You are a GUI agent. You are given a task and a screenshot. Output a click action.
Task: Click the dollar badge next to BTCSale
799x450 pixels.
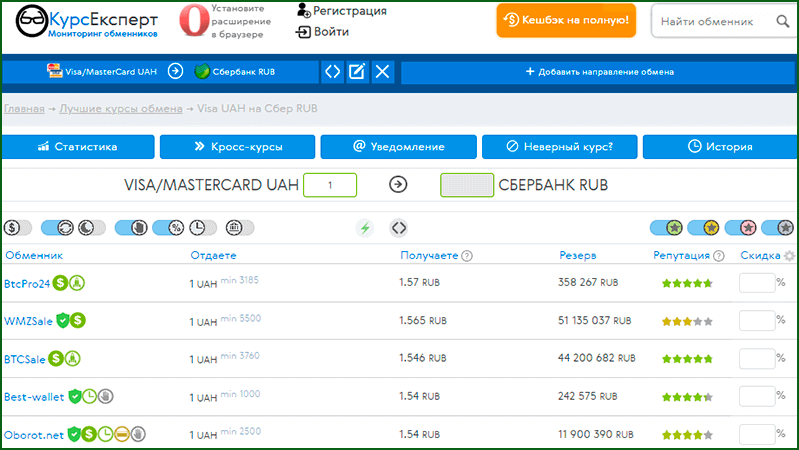click(x=56, y=359)
